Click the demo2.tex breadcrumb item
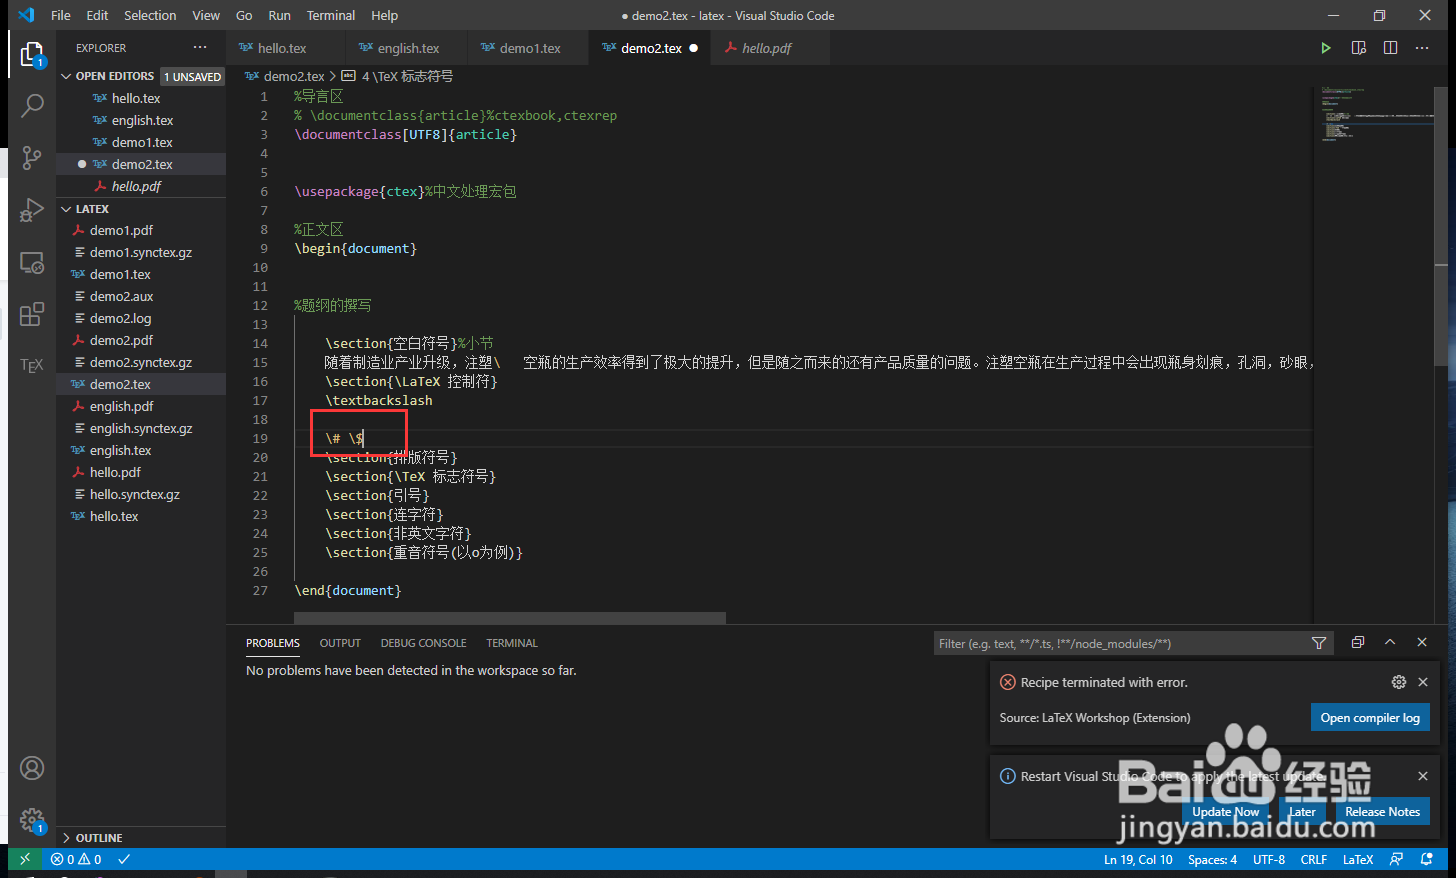 click(285, 76)
